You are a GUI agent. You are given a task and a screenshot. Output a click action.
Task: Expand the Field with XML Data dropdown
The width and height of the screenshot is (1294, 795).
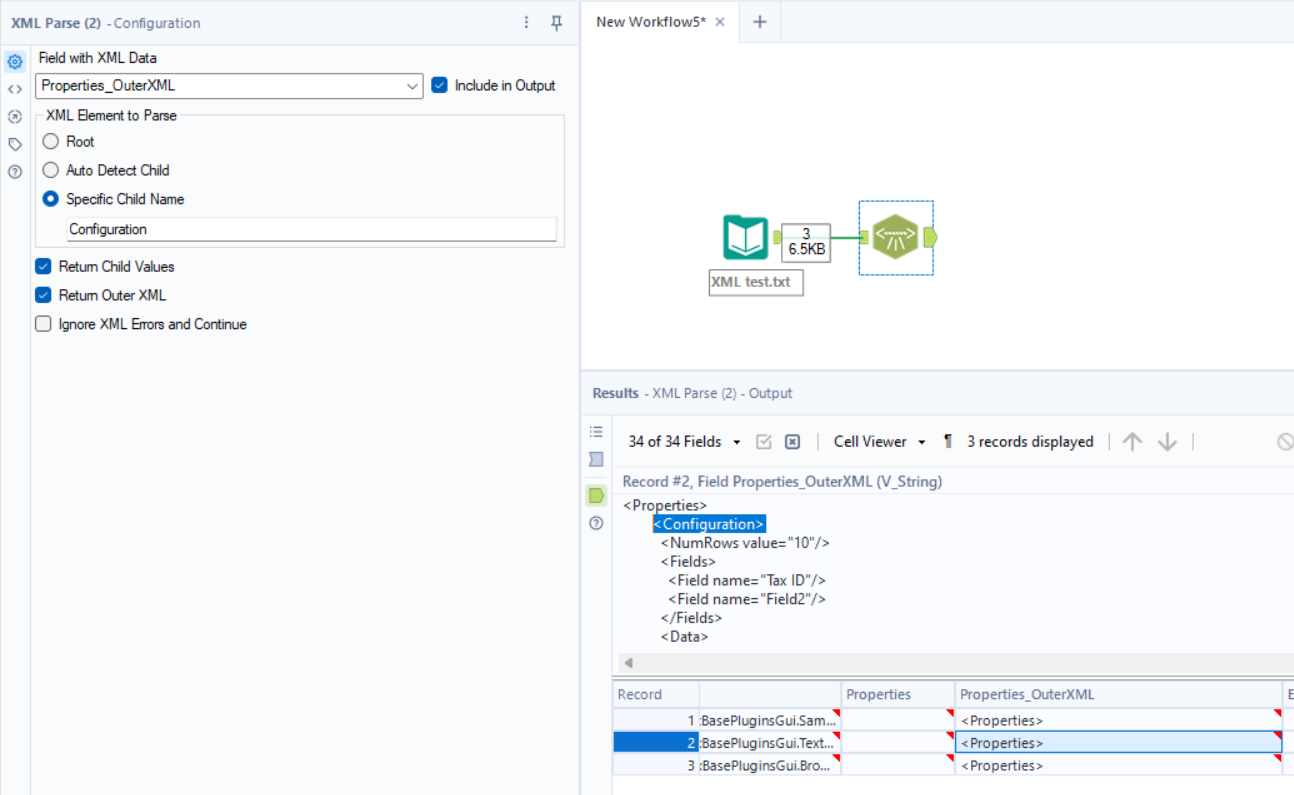[x=413, y=86]
